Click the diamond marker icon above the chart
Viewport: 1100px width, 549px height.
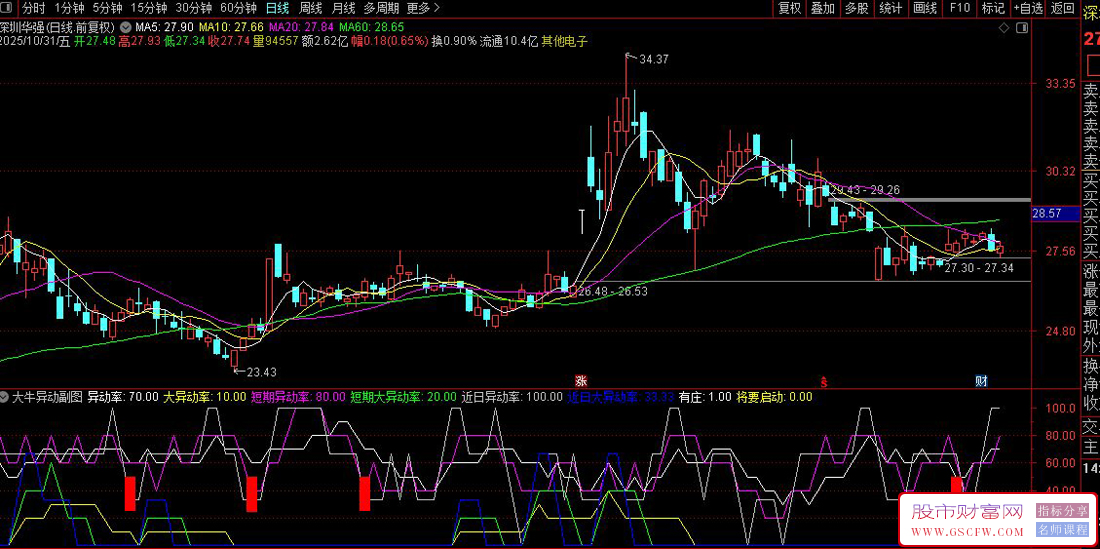(x=1004, y=28)
